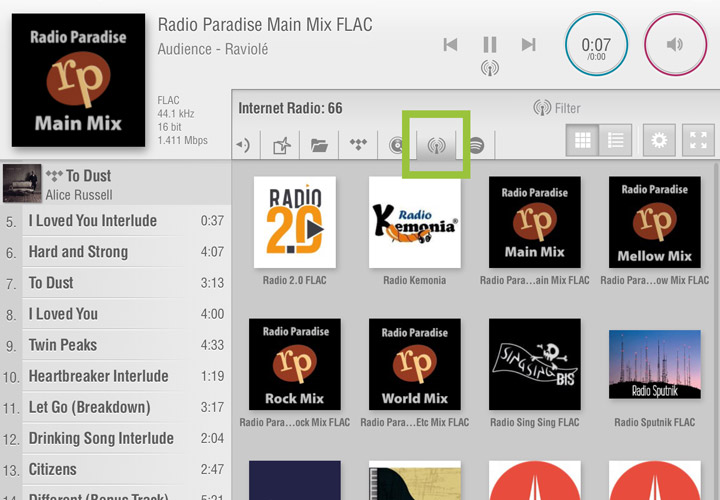The image size is (720, 500).
Task: Pause the current playback
Action: pyautogui.click(x=490, y=44)
